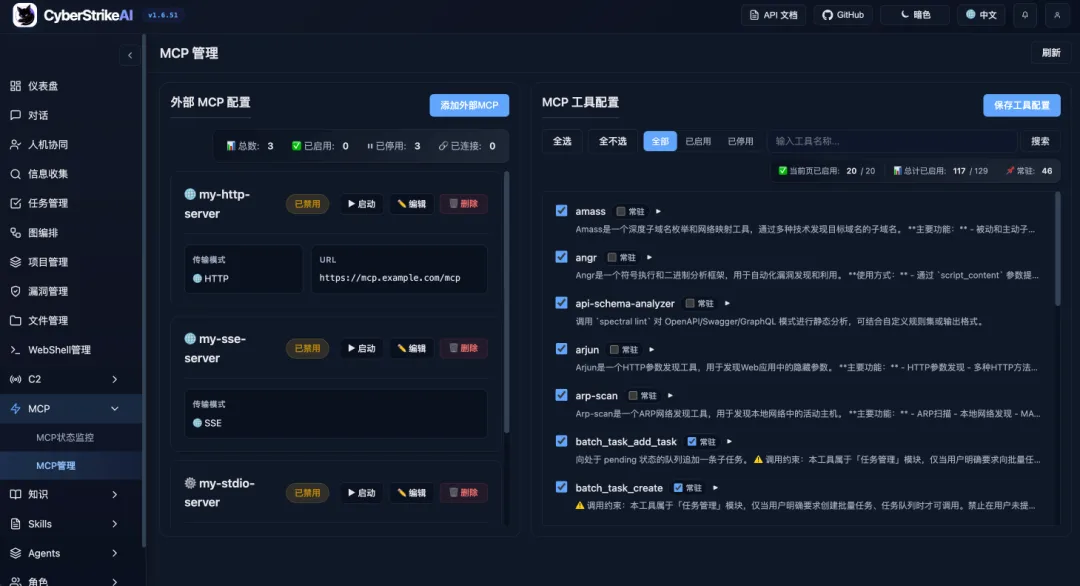Click the gear icon beside my-stdio-server
This screenshot has width=1080, height=586.
190,483
